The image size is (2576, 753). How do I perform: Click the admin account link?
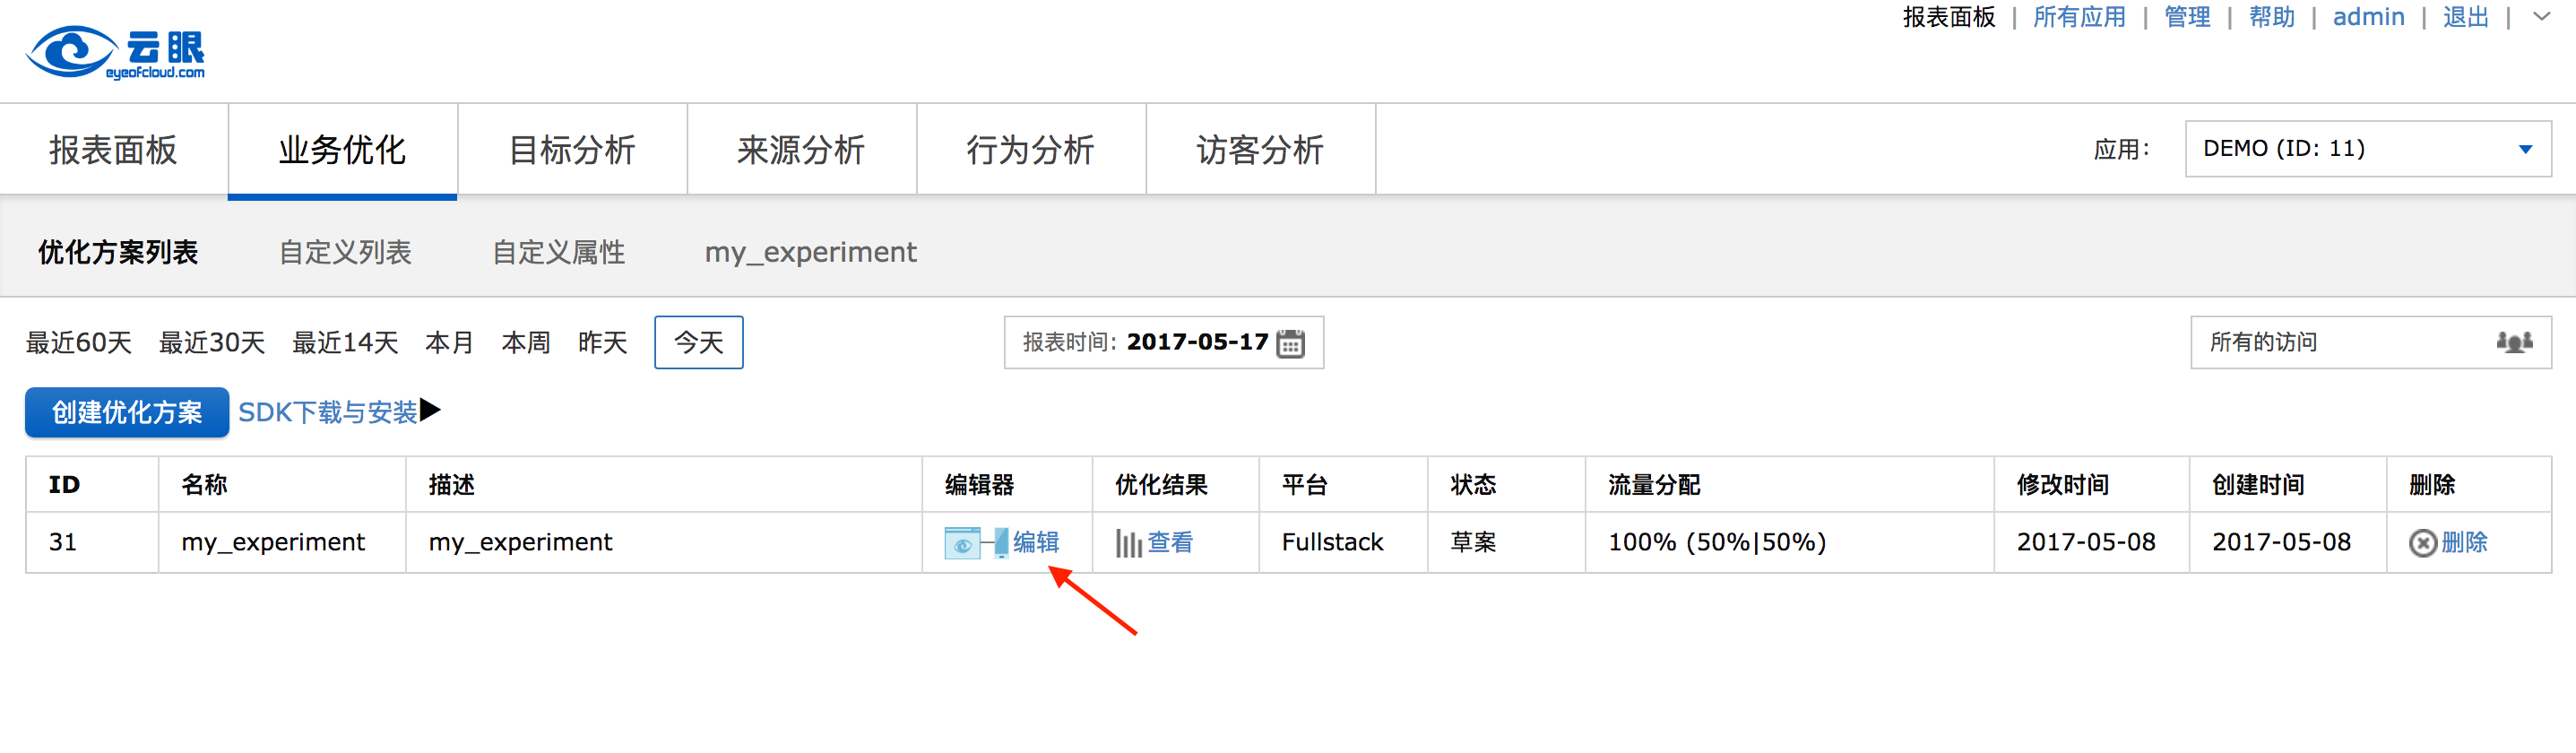click(x=2368, y=17)
